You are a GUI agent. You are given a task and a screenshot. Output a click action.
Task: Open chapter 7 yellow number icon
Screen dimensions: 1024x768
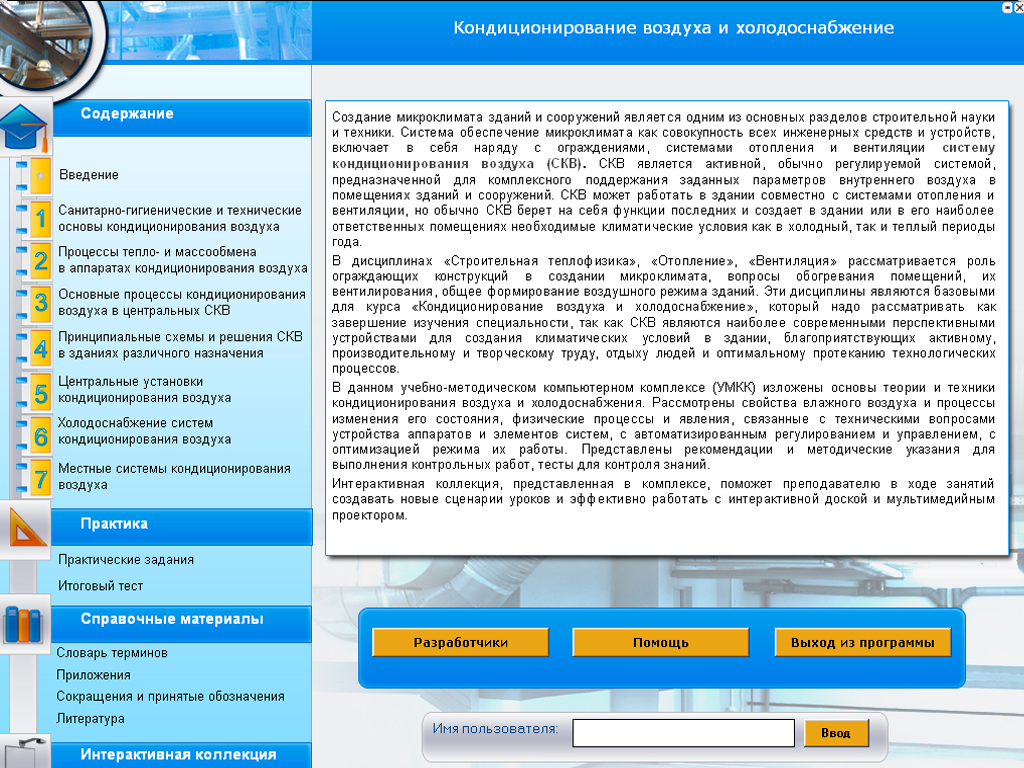click(40, 478)
